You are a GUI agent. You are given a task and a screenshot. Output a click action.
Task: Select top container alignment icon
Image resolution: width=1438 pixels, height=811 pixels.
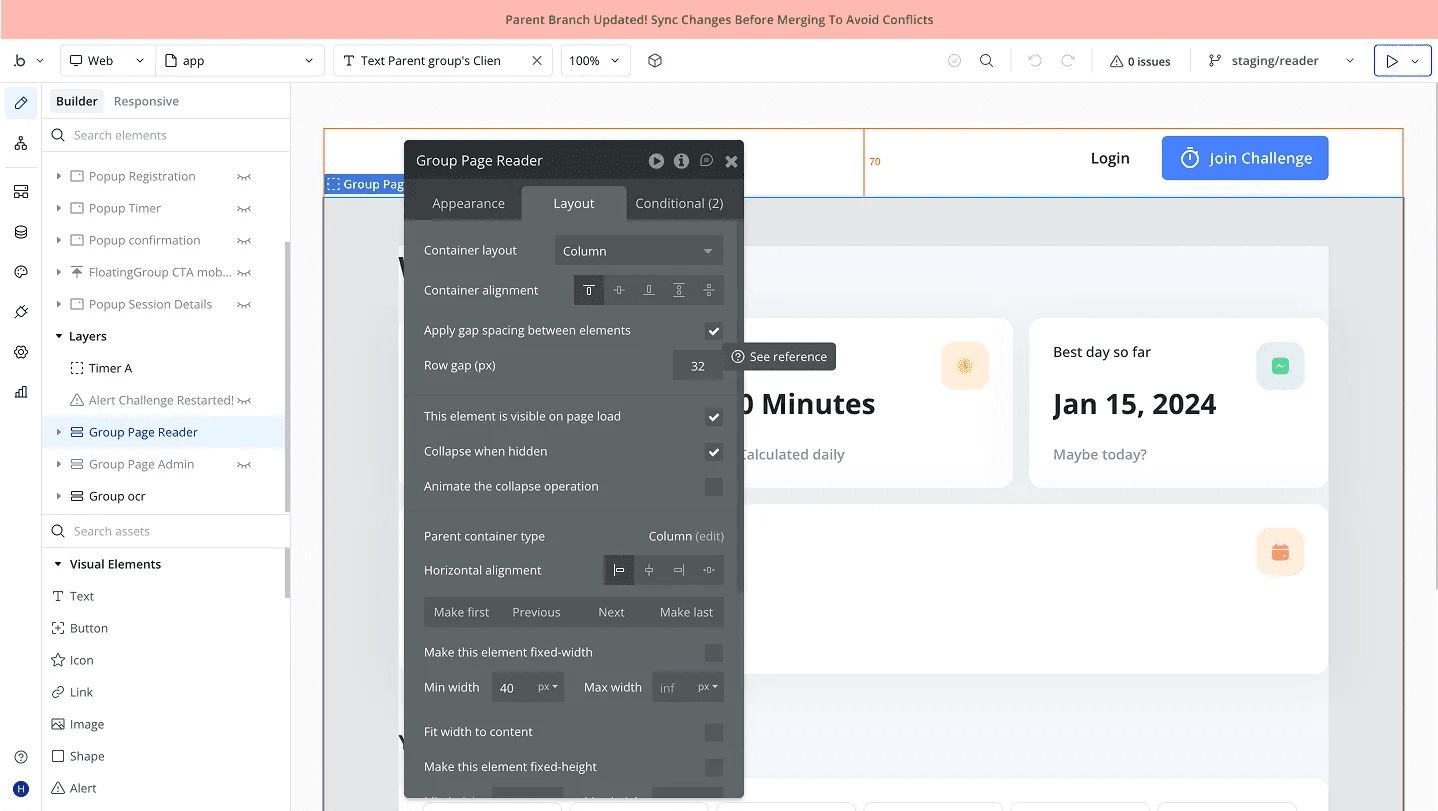(589, 290)
